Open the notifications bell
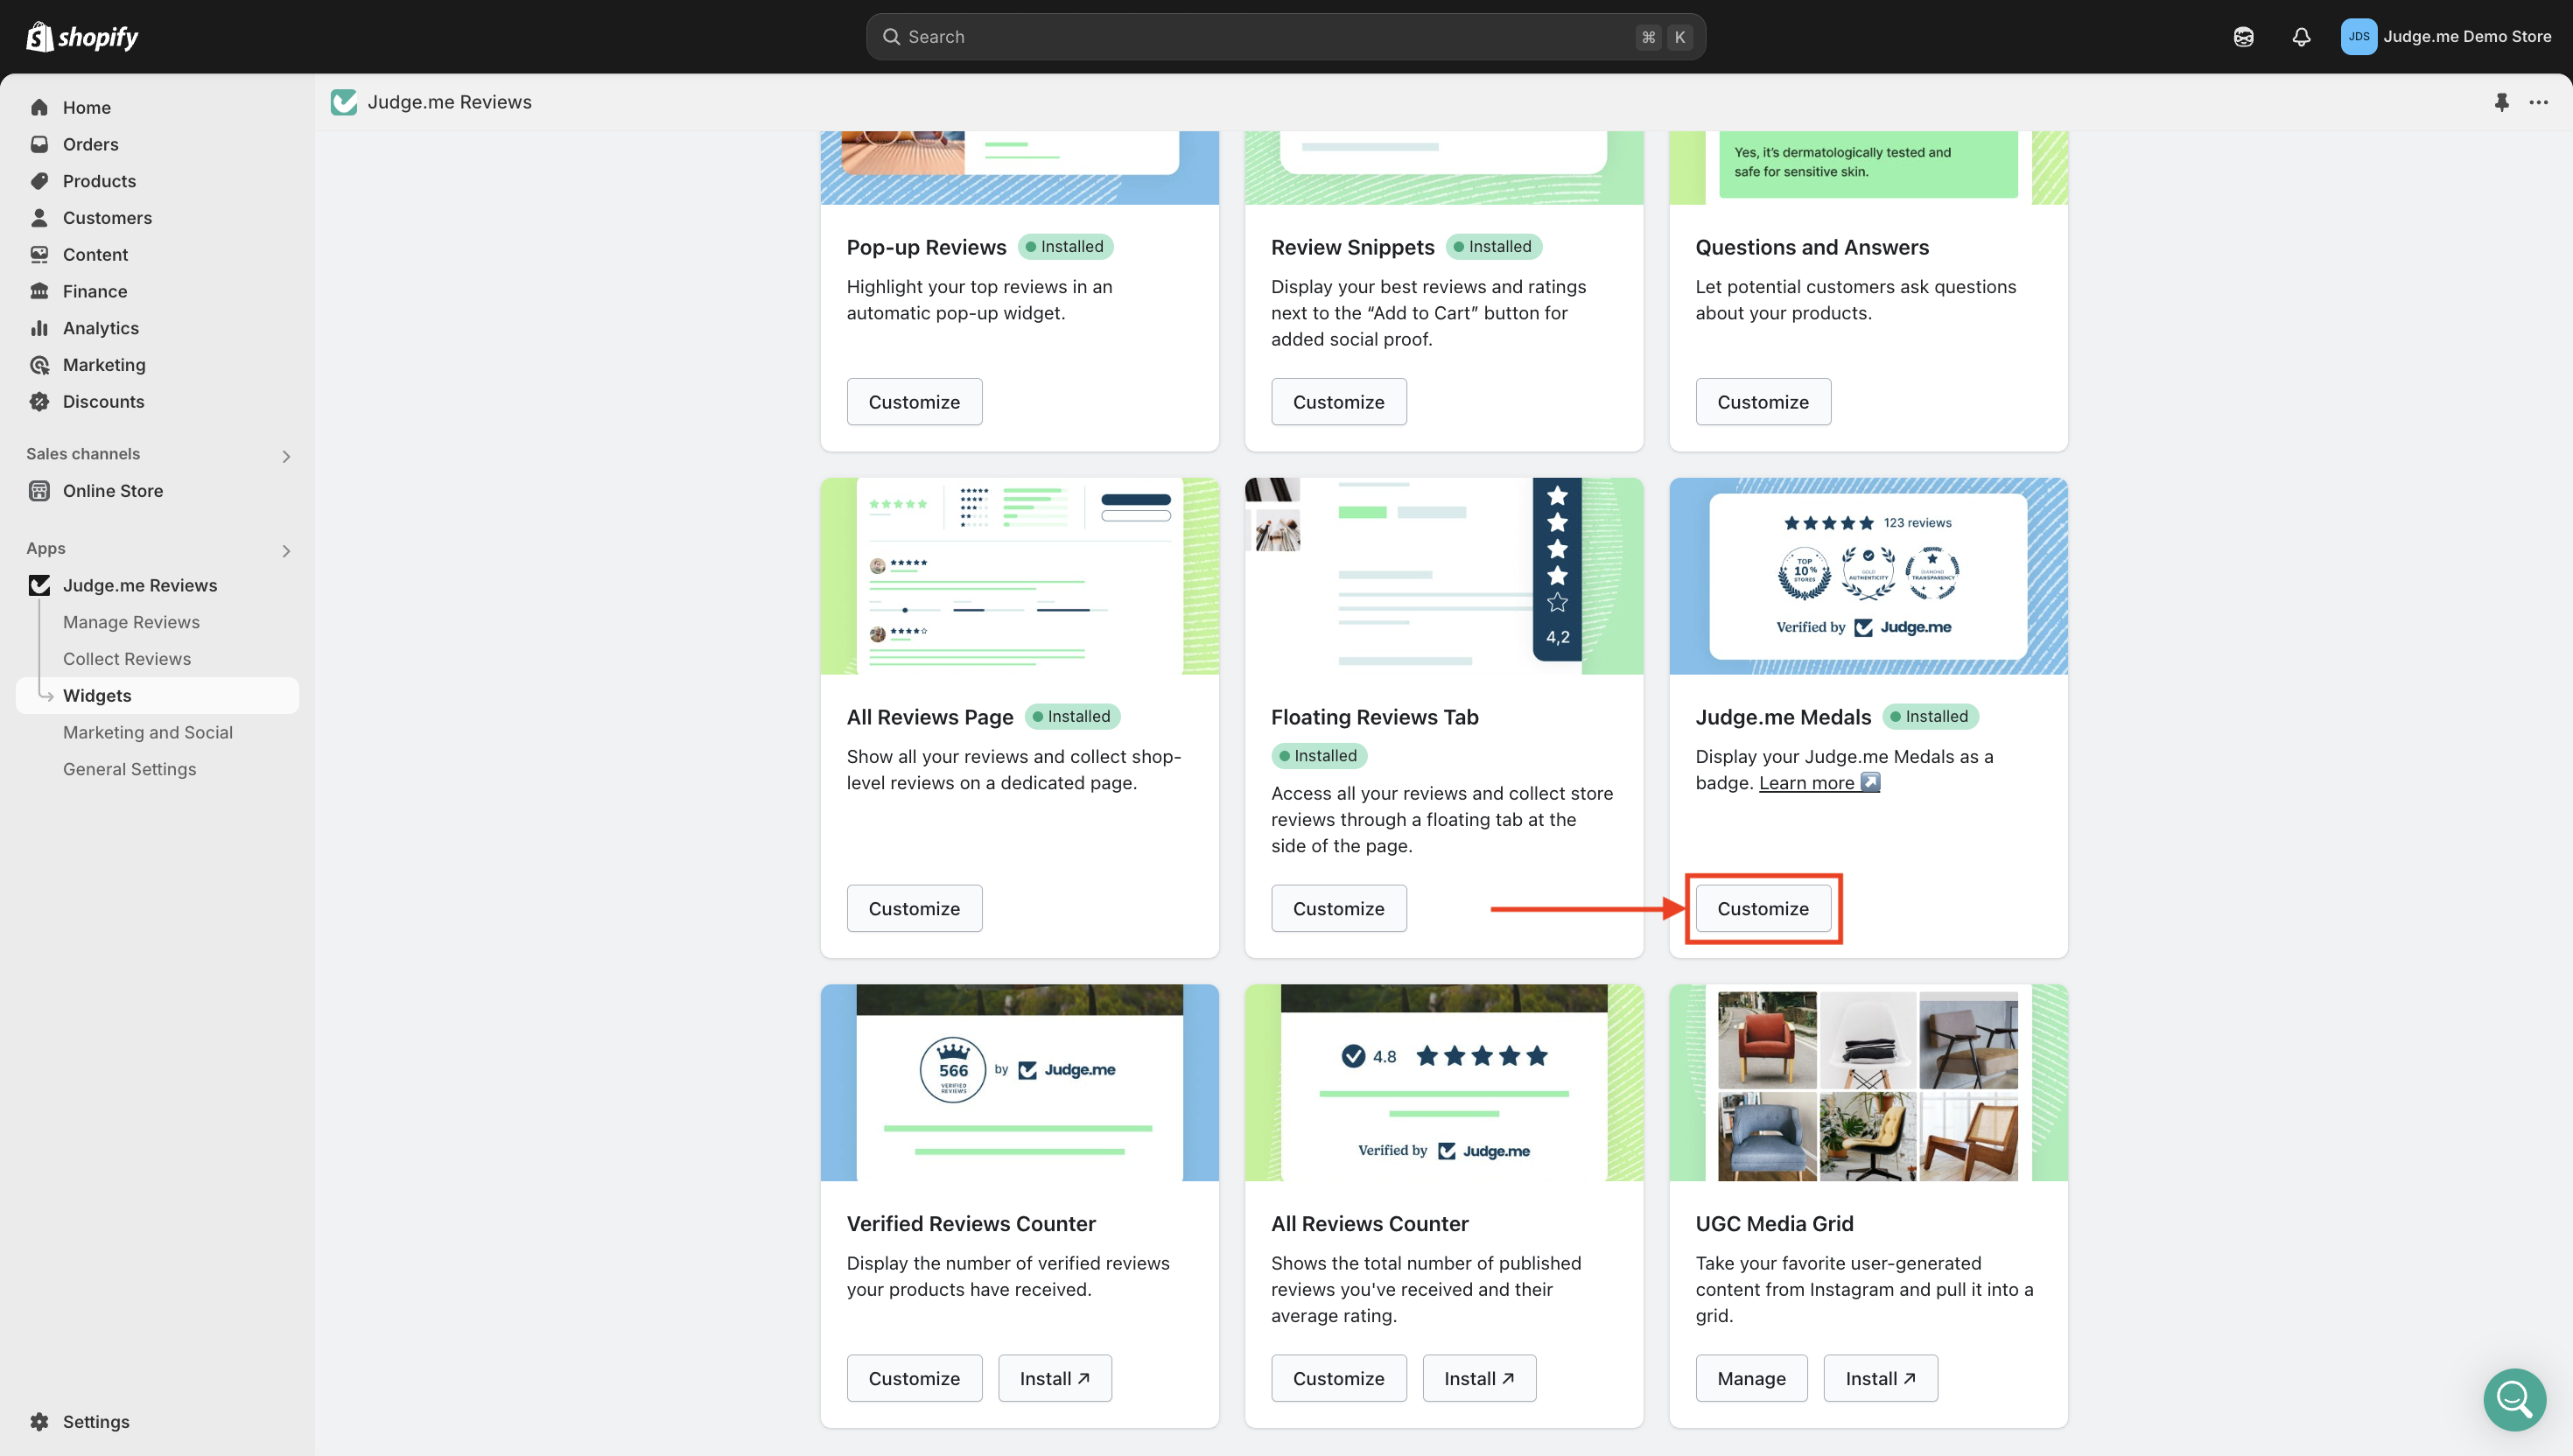Viewport: 2573px width, 1456px height. click(2301, 37)
